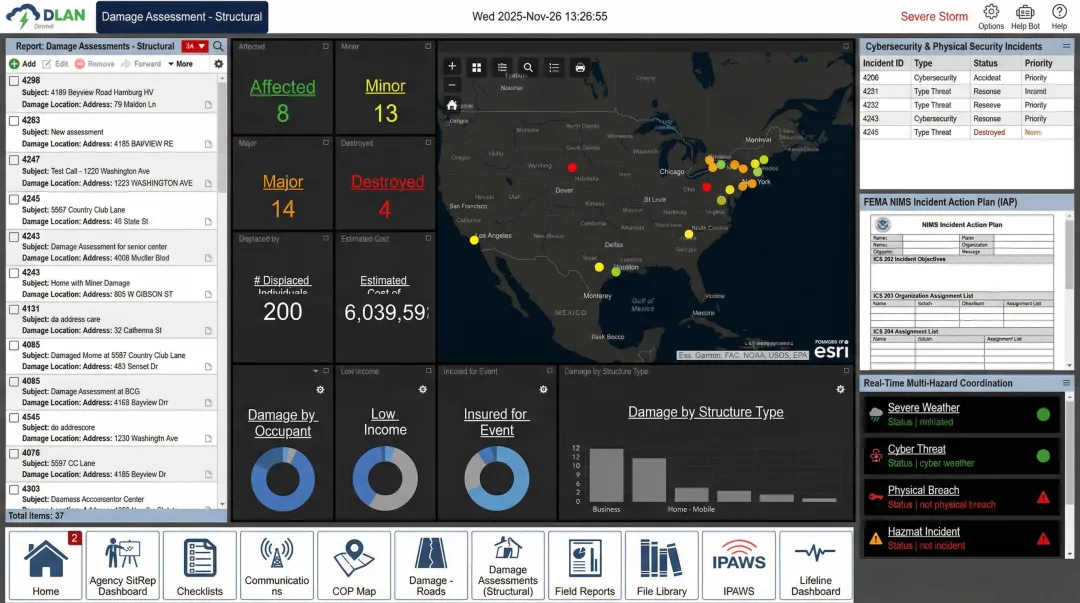1080x603 pixels.
Task: Click Add in the report toolbar
Action: coord(23,64)
